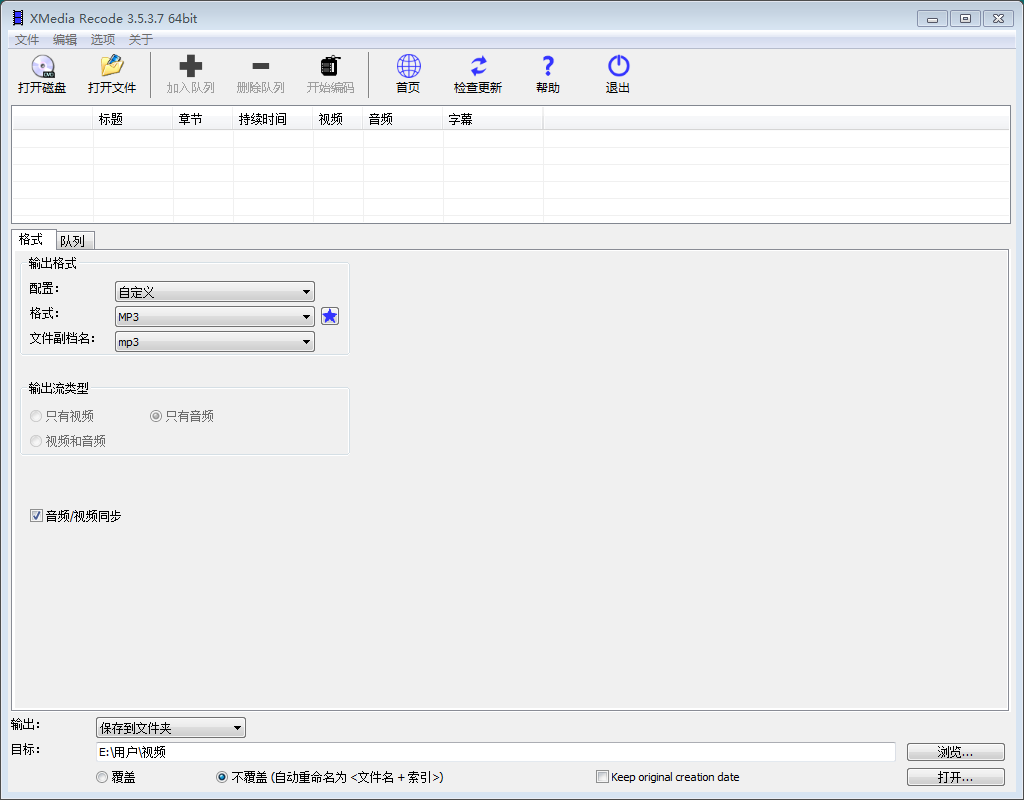Click the Open File (打开文件) icon
1024x800 pixels.
[x=111, y=67]
